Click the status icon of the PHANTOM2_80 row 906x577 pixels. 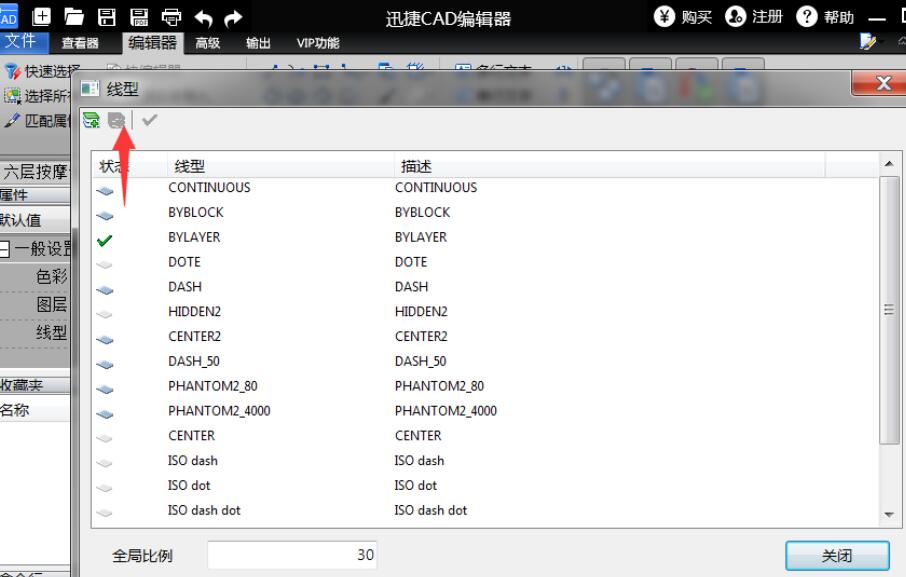105,389
